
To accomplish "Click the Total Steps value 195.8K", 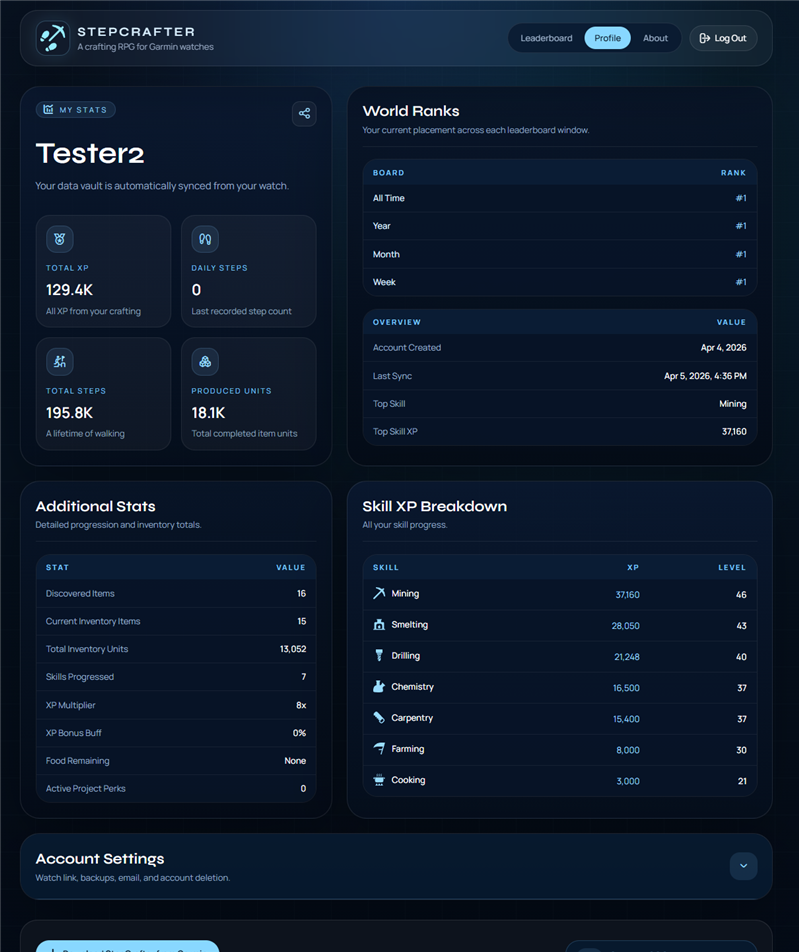I will (69, 413).
